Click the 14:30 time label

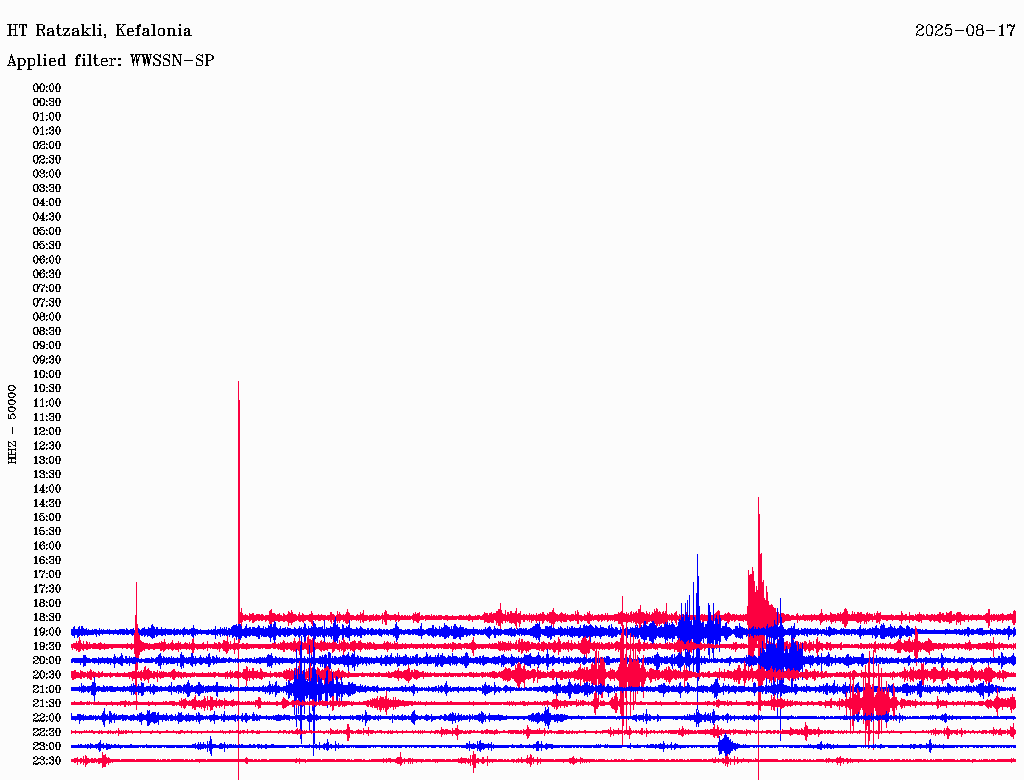point(47,504)
